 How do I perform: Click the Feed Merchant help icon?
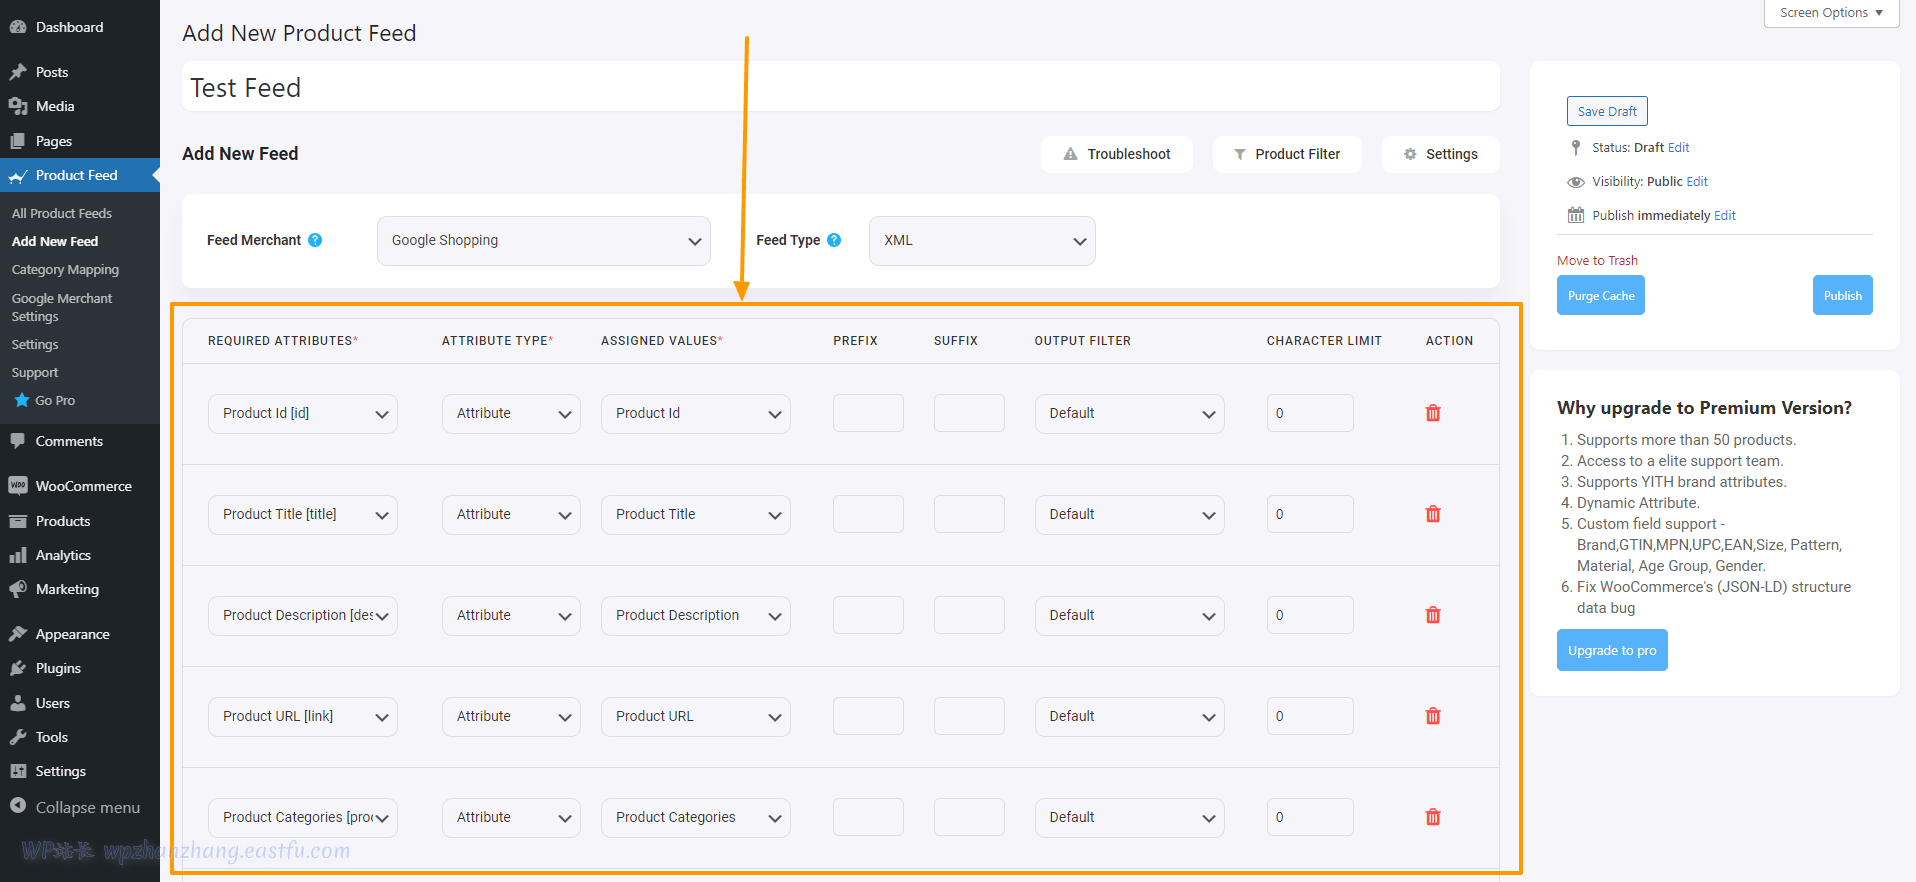click(x=315, y=240)
